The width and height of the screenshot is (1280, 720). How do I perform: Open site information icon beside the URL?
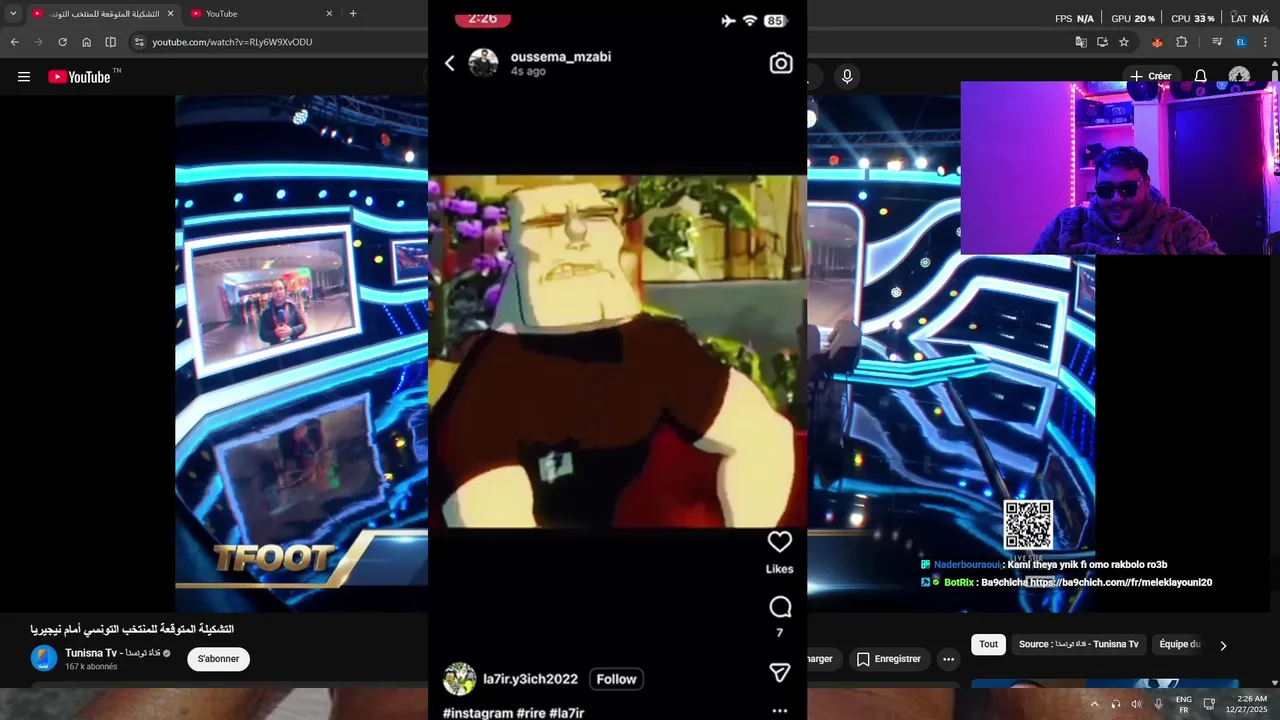139,42
